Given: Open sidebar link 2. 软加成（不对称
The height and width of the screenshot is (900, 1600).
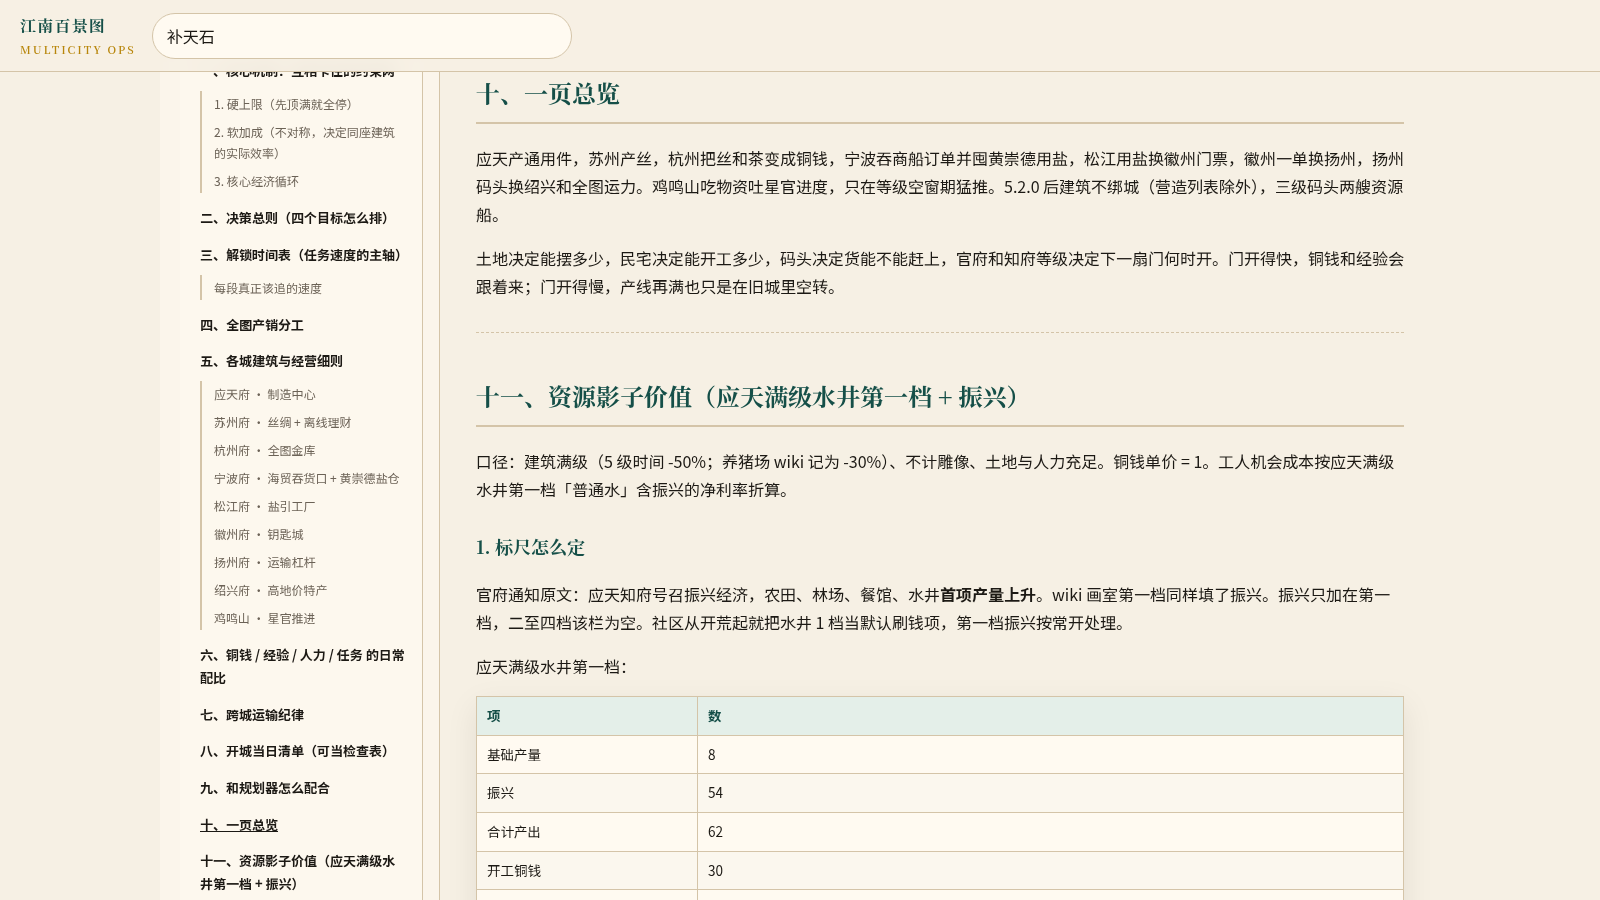Looking at the screenshot, I should 305,142.
